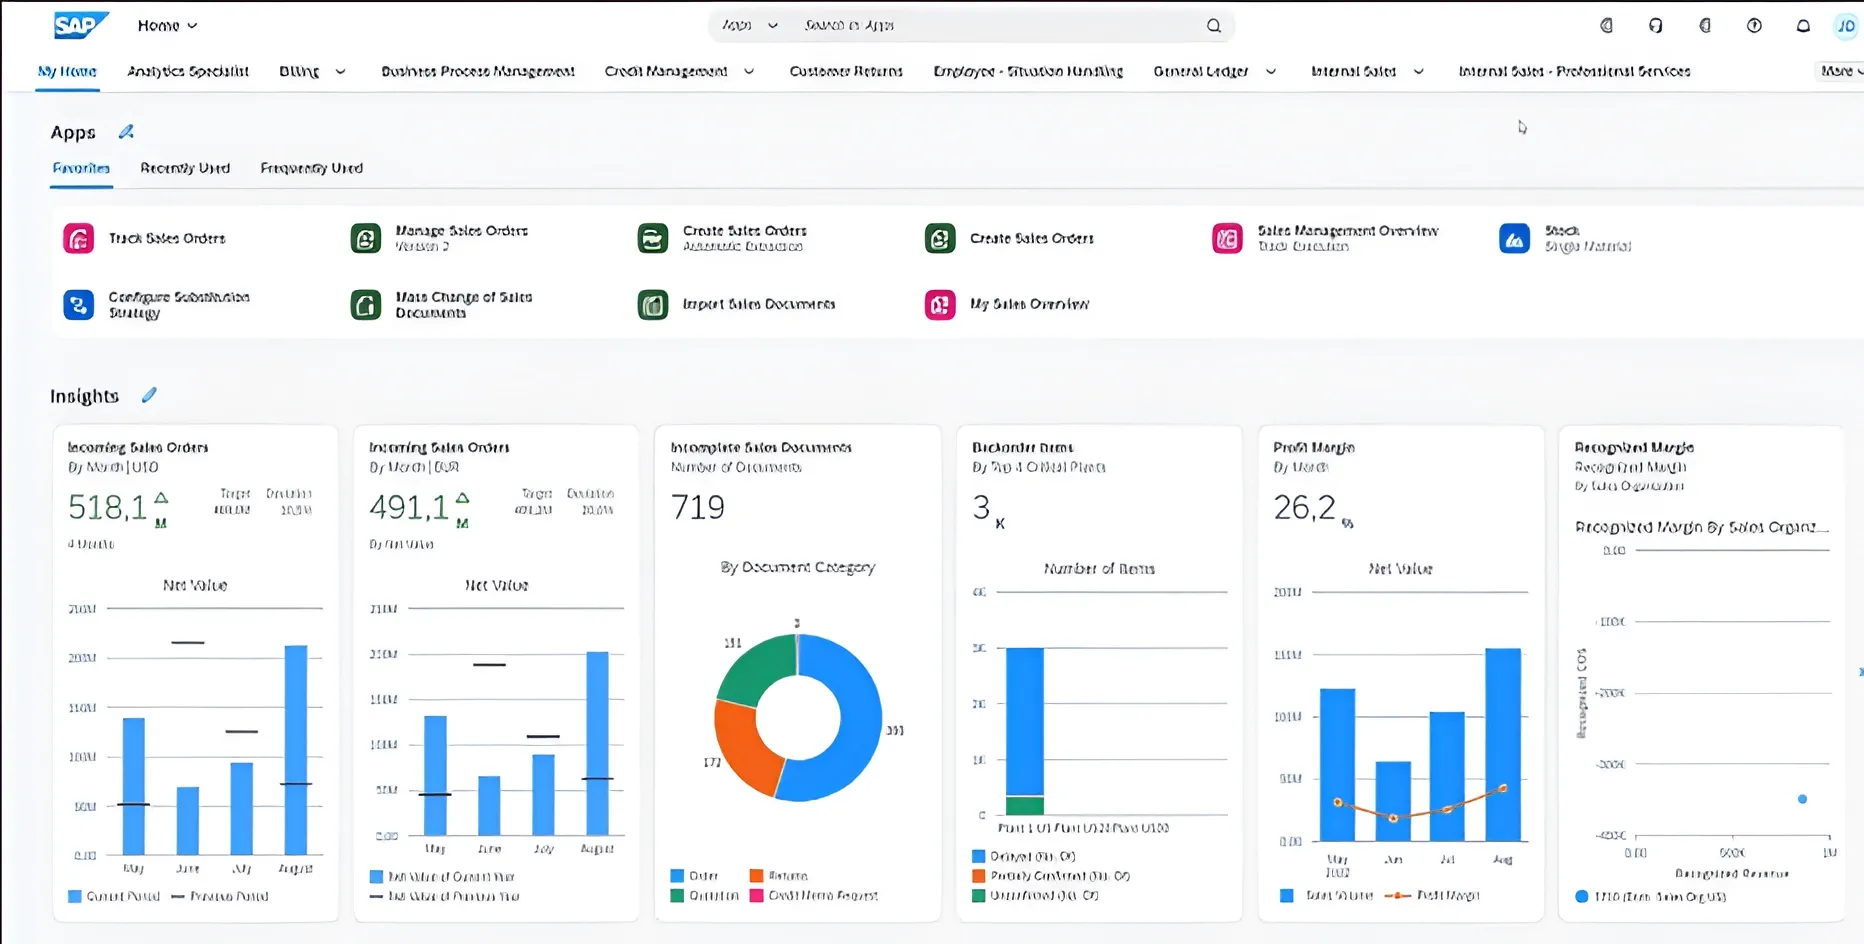Launch Configure Substitution Strategy app icon

pyautogui.click(x=78, y=305)
